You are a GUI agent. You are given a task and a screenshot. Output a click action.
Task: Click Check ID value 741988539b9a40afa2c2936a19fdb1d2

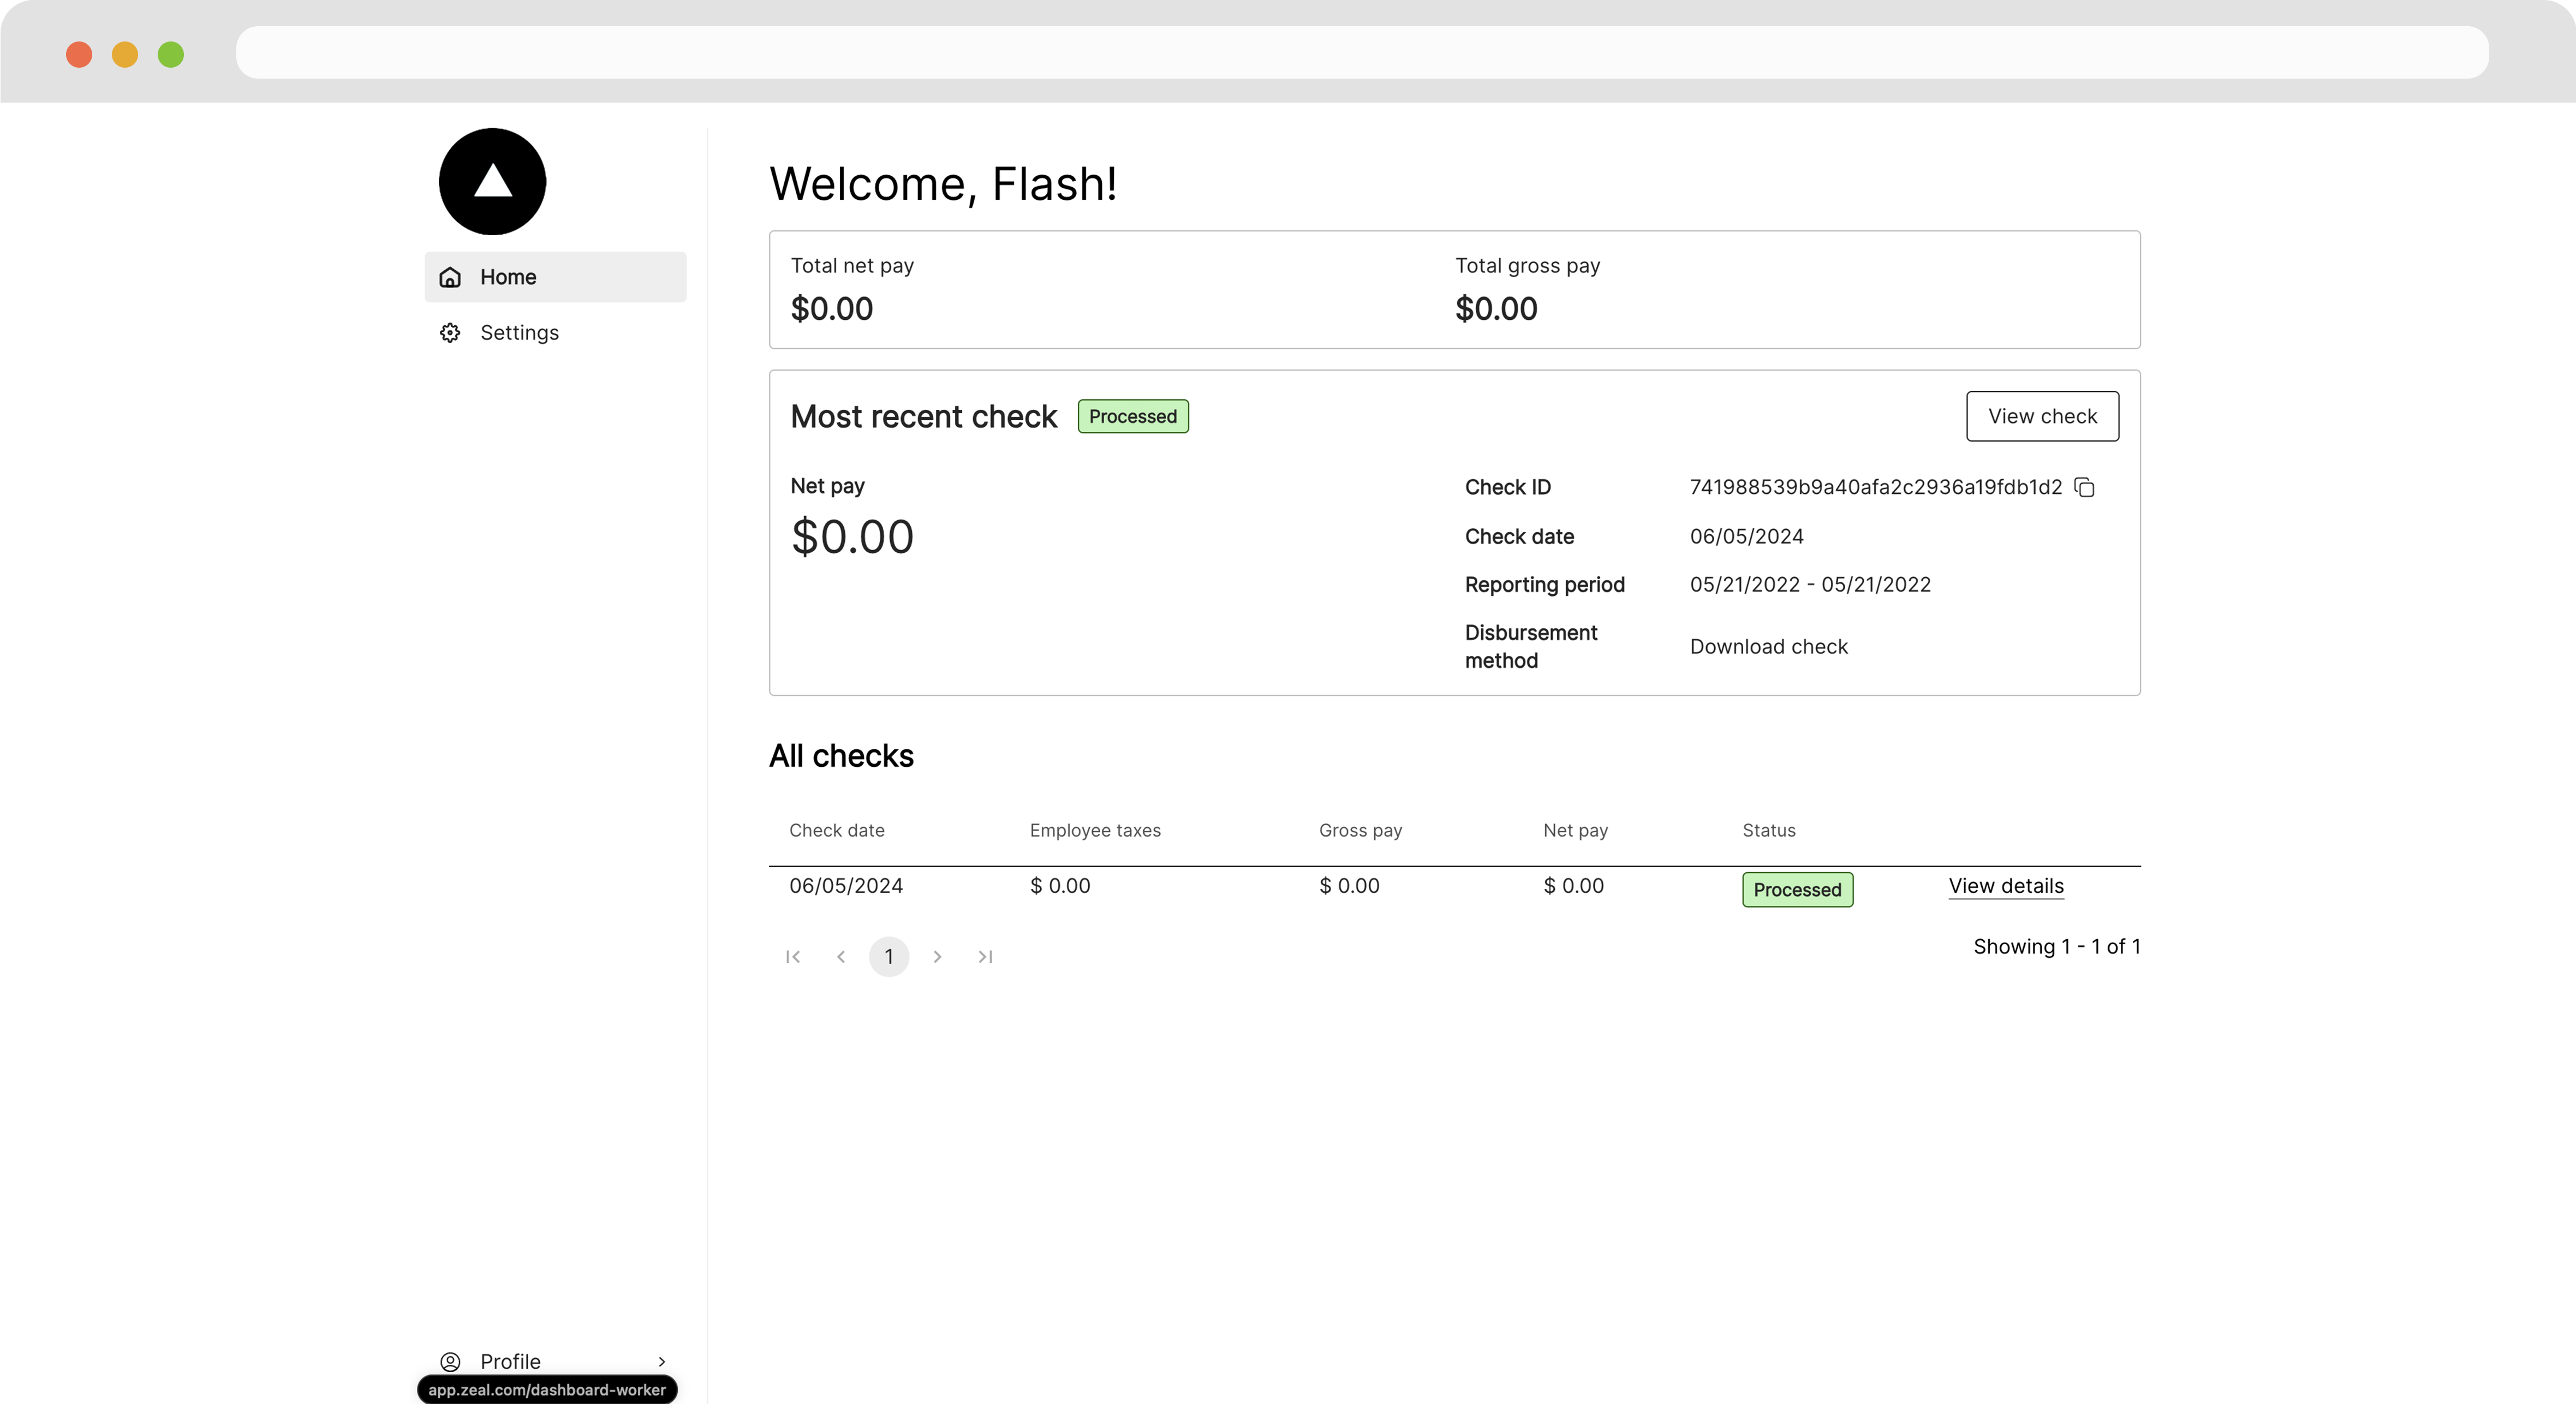[1875, 487]
